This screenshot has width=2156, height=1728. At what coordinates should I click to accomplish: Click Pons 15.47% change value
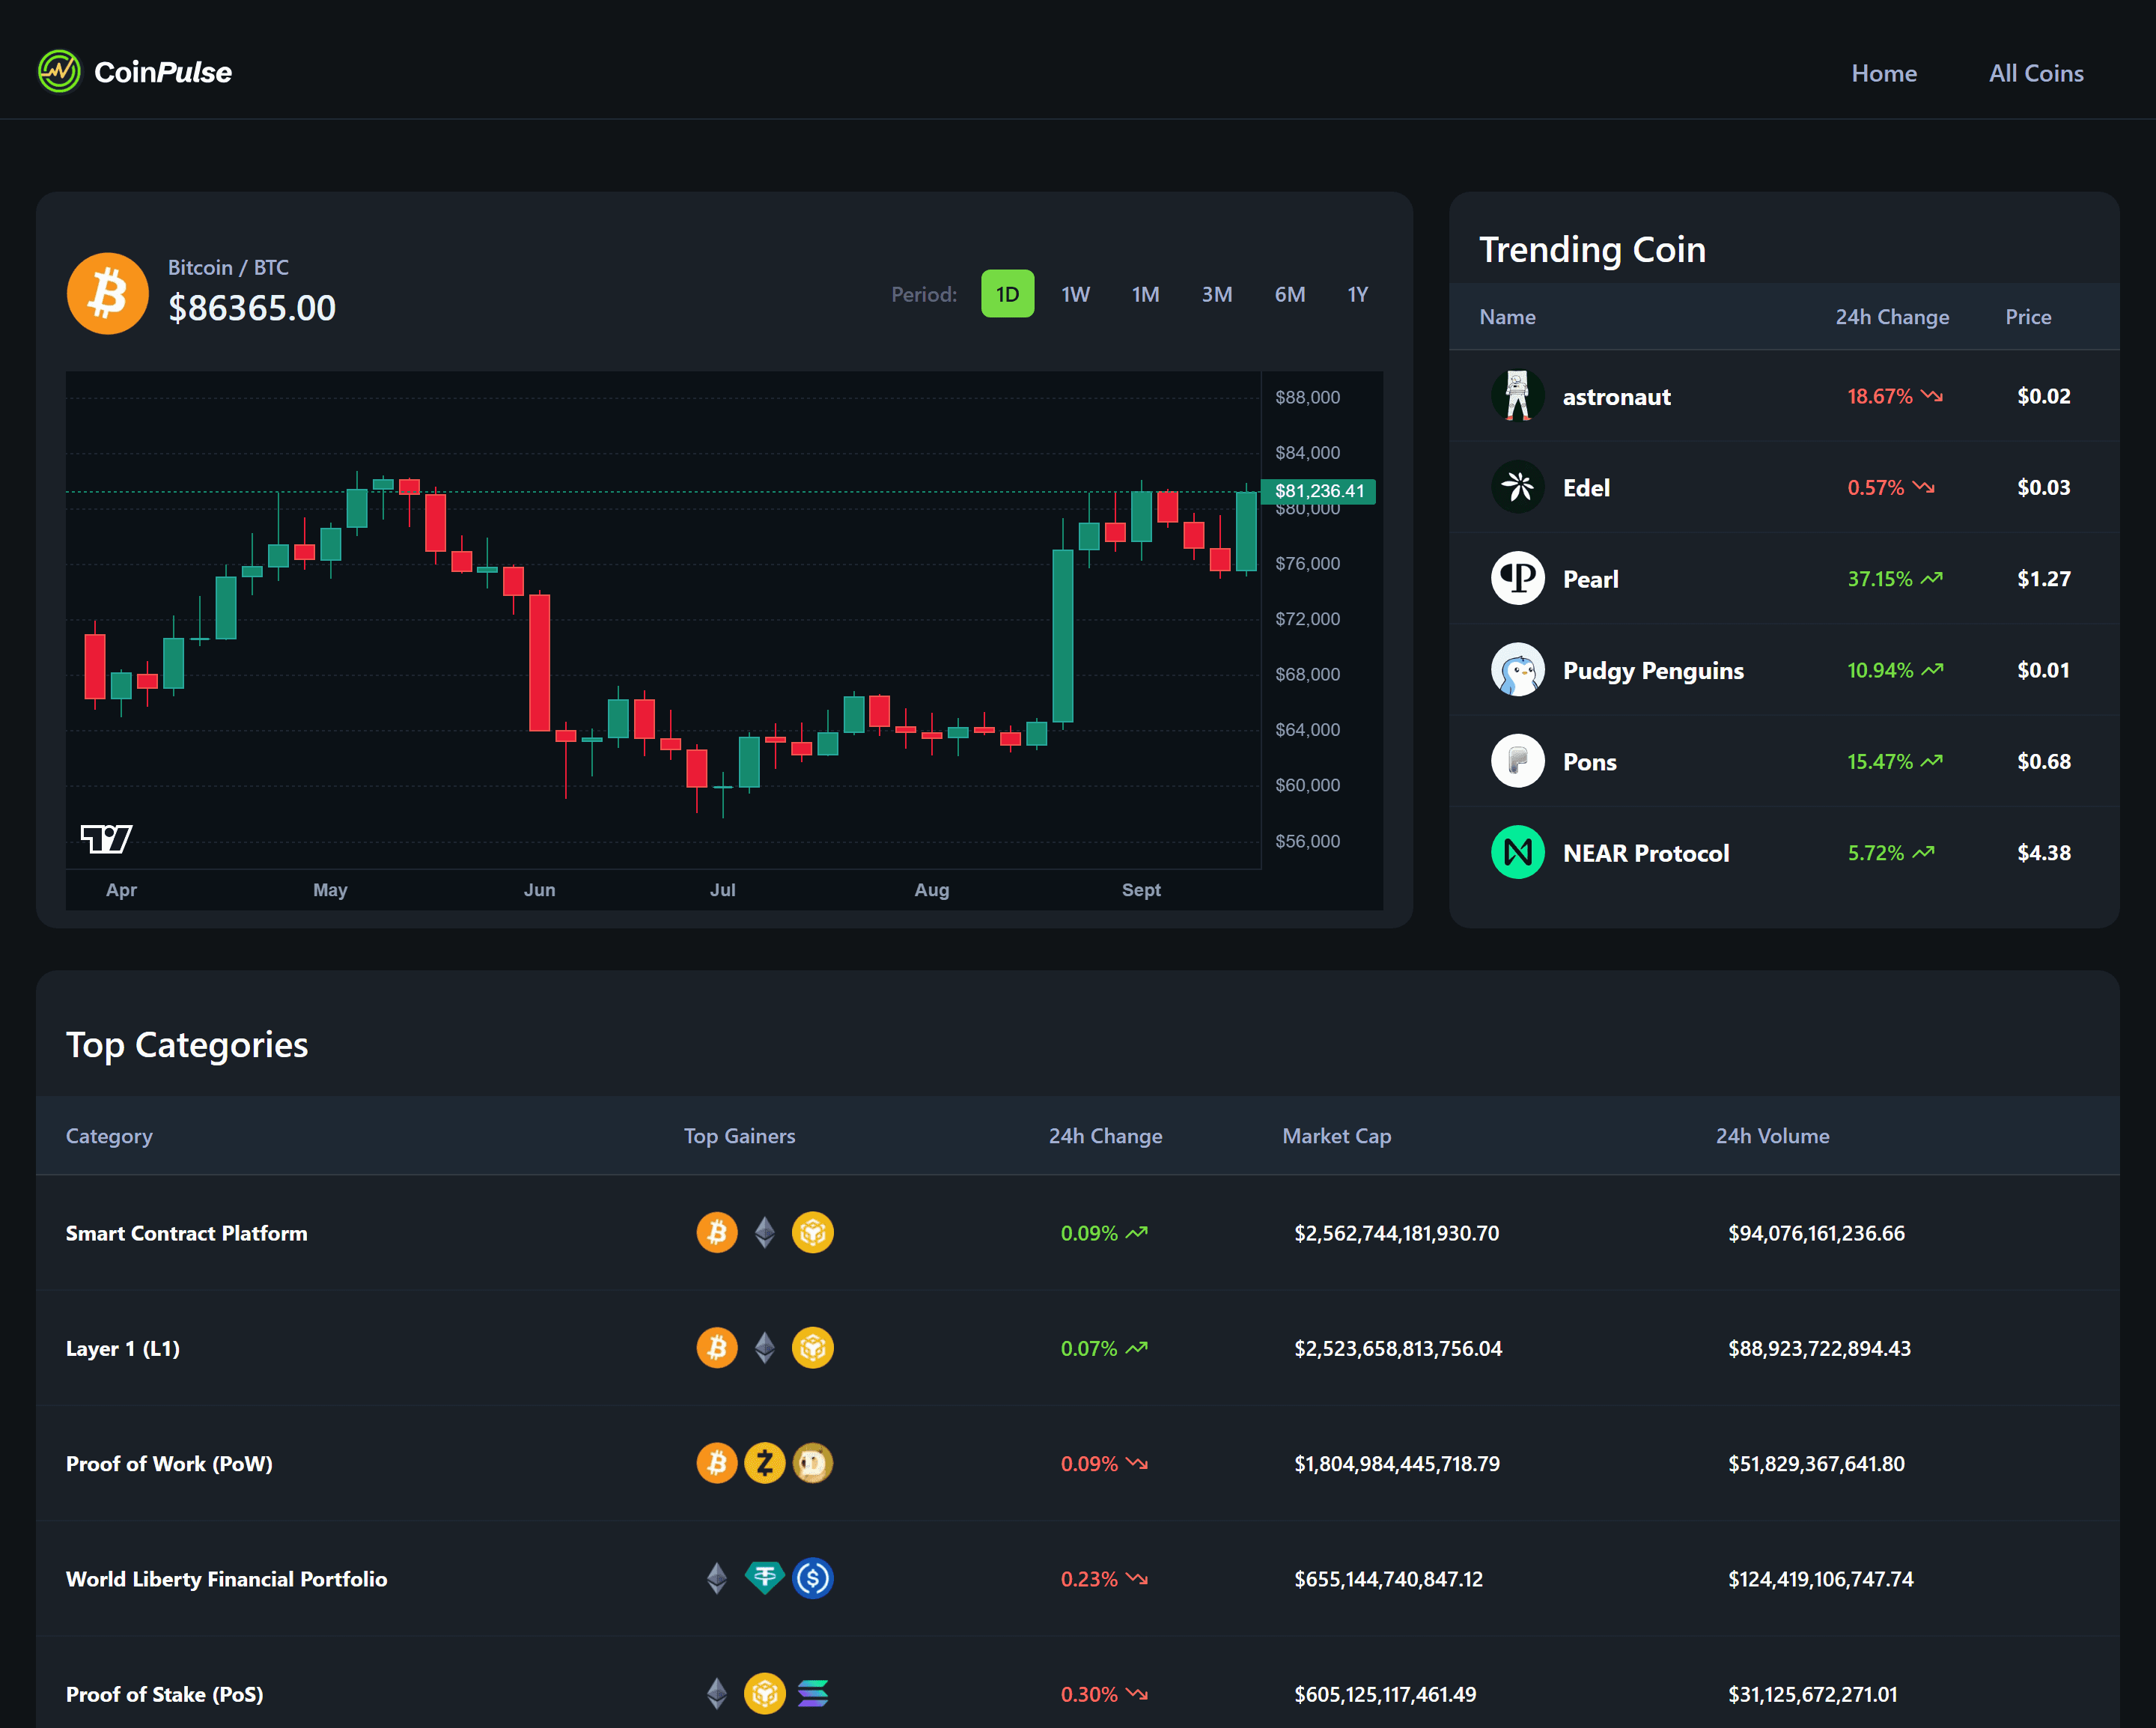[1880, 761]
